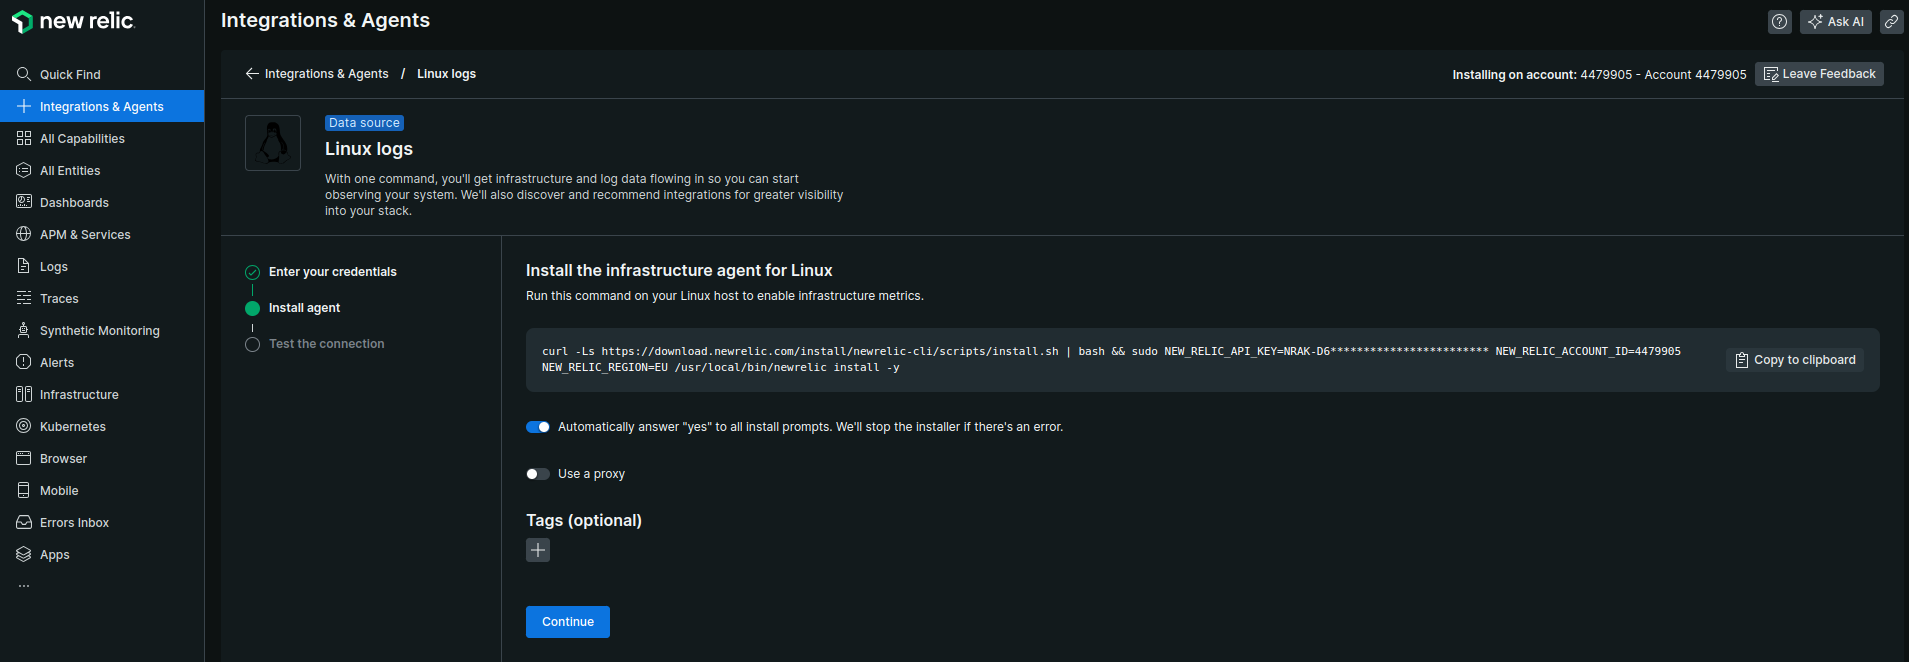This screenshot has height=662, width=1909.
Task: Click the Synthetic Monitoring icon
Action: pos(24,330)
